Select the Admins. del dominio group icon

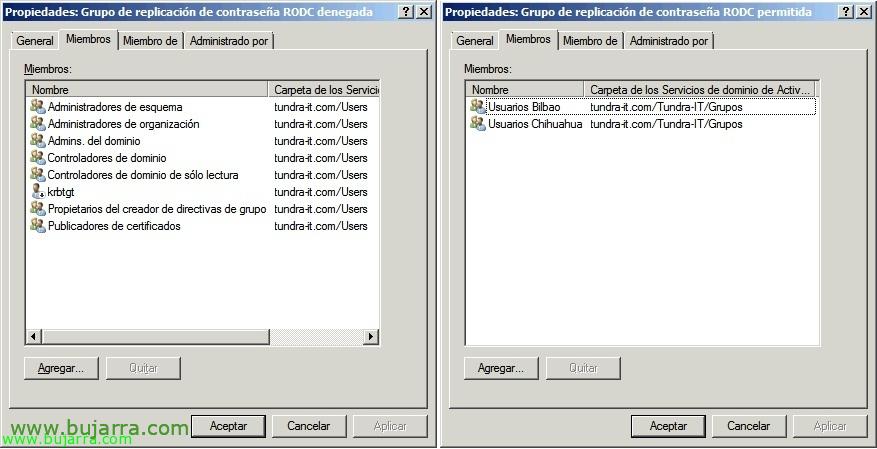(x=38, y=141)
